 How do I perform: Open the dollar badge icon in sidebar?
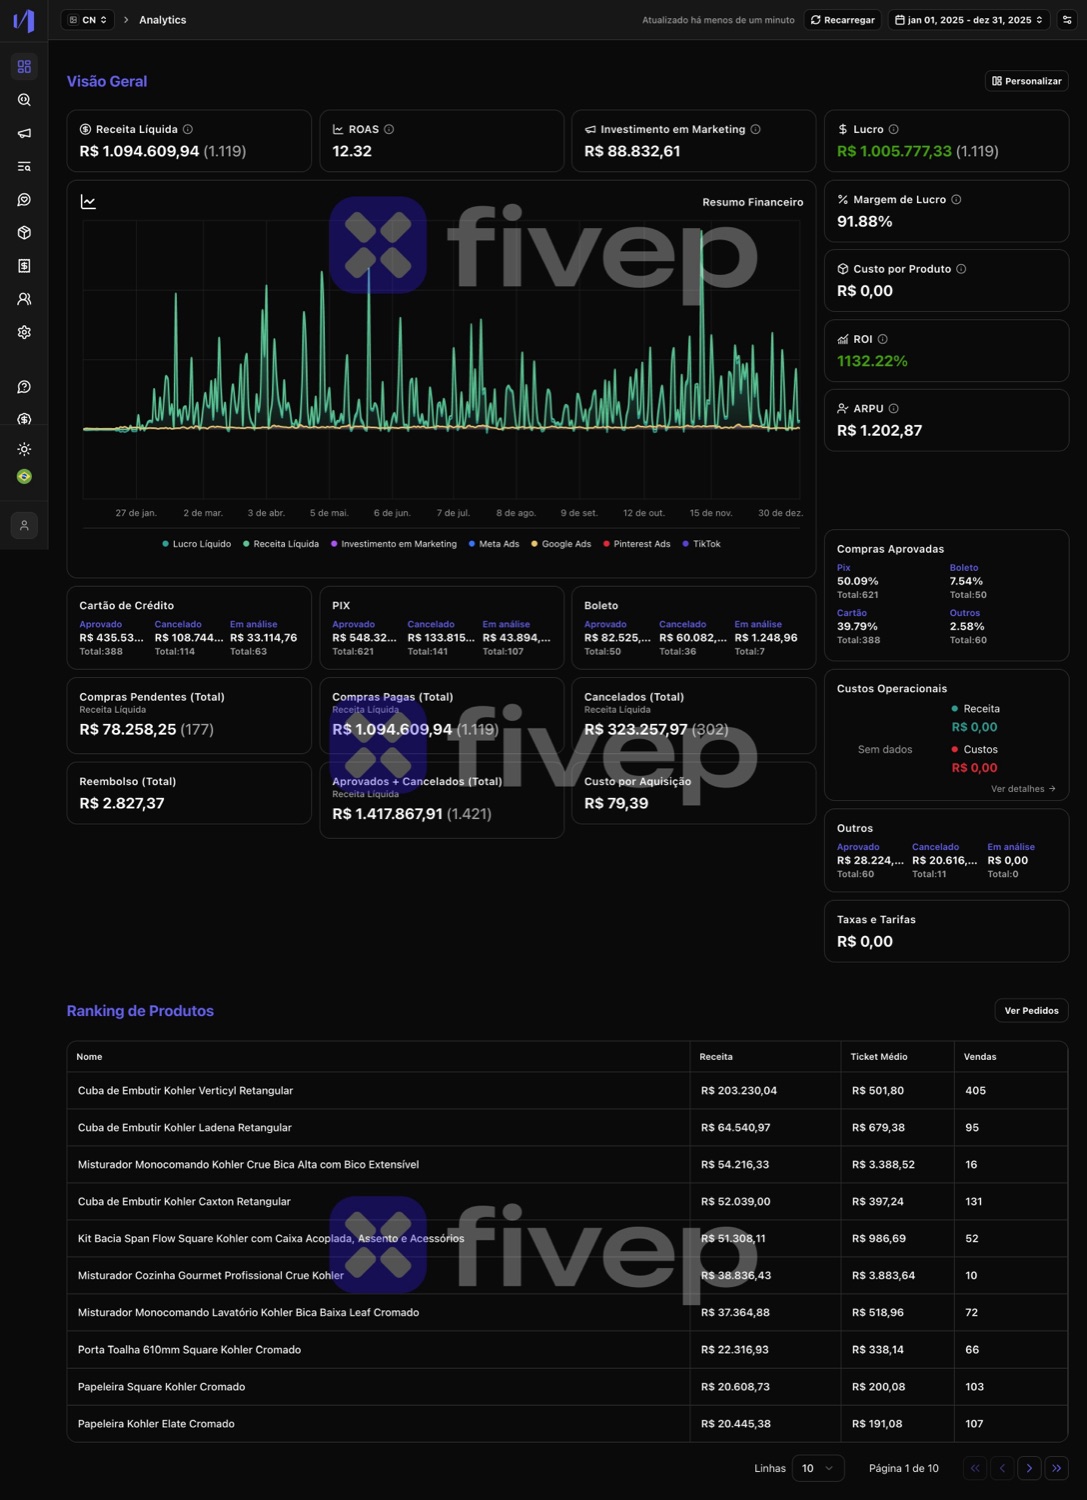click(x=24, y=419)
